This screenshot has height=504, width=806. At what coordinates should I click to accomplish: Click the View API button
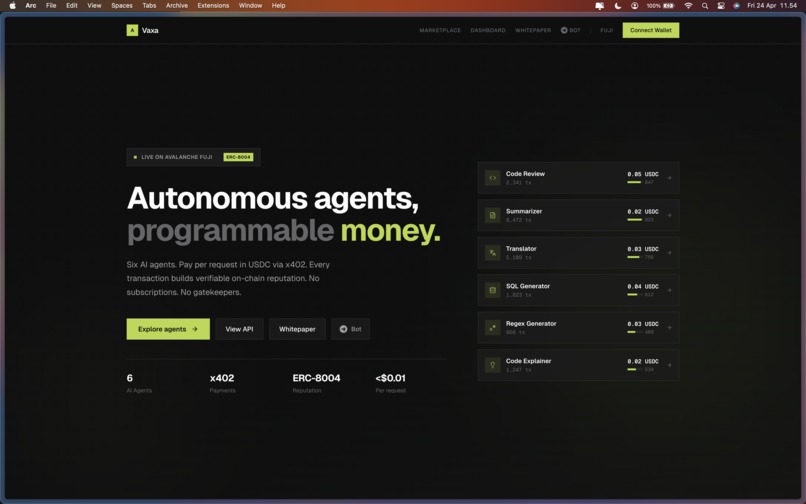point(240,329)
